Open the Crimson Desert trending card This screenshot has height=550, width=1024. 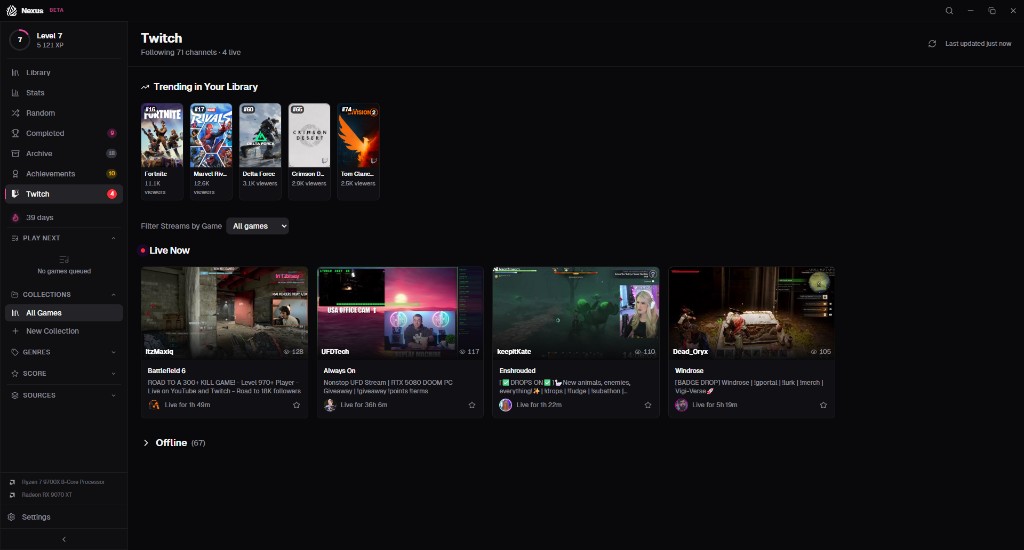click(309, 151)
